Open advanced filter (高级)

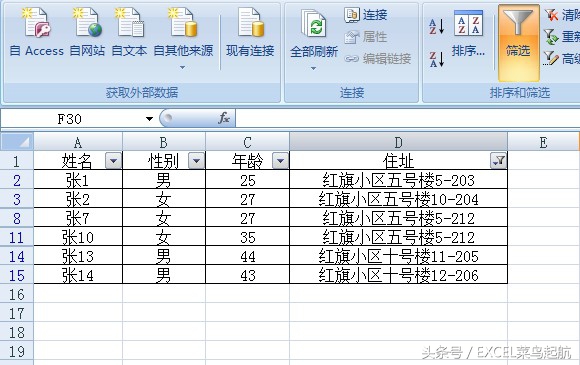point(562,58)
